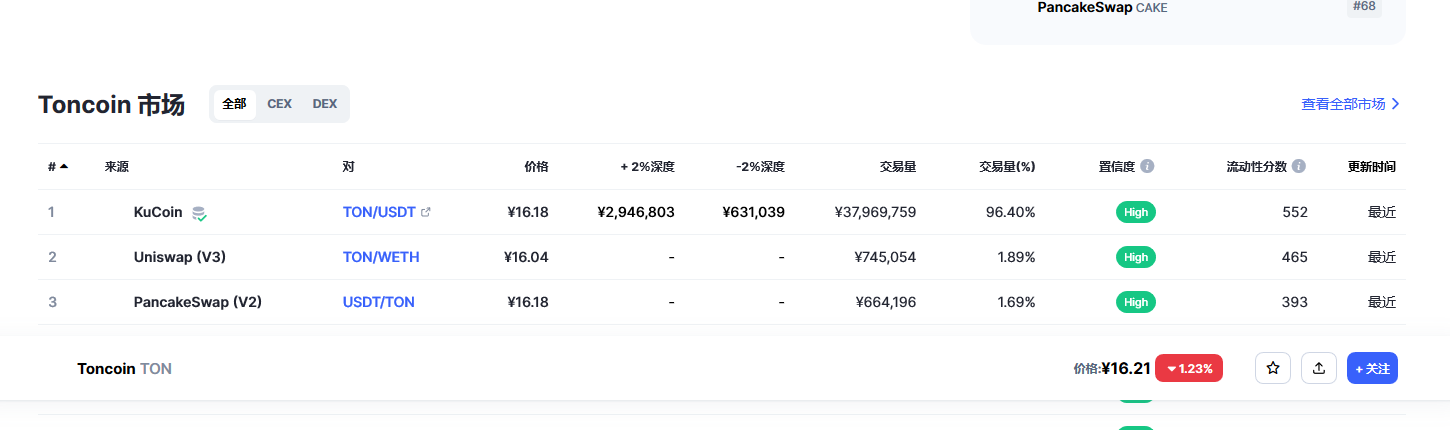Click the High badge in the Uniswap row
1450x430 pixels.
(1136, 257)
